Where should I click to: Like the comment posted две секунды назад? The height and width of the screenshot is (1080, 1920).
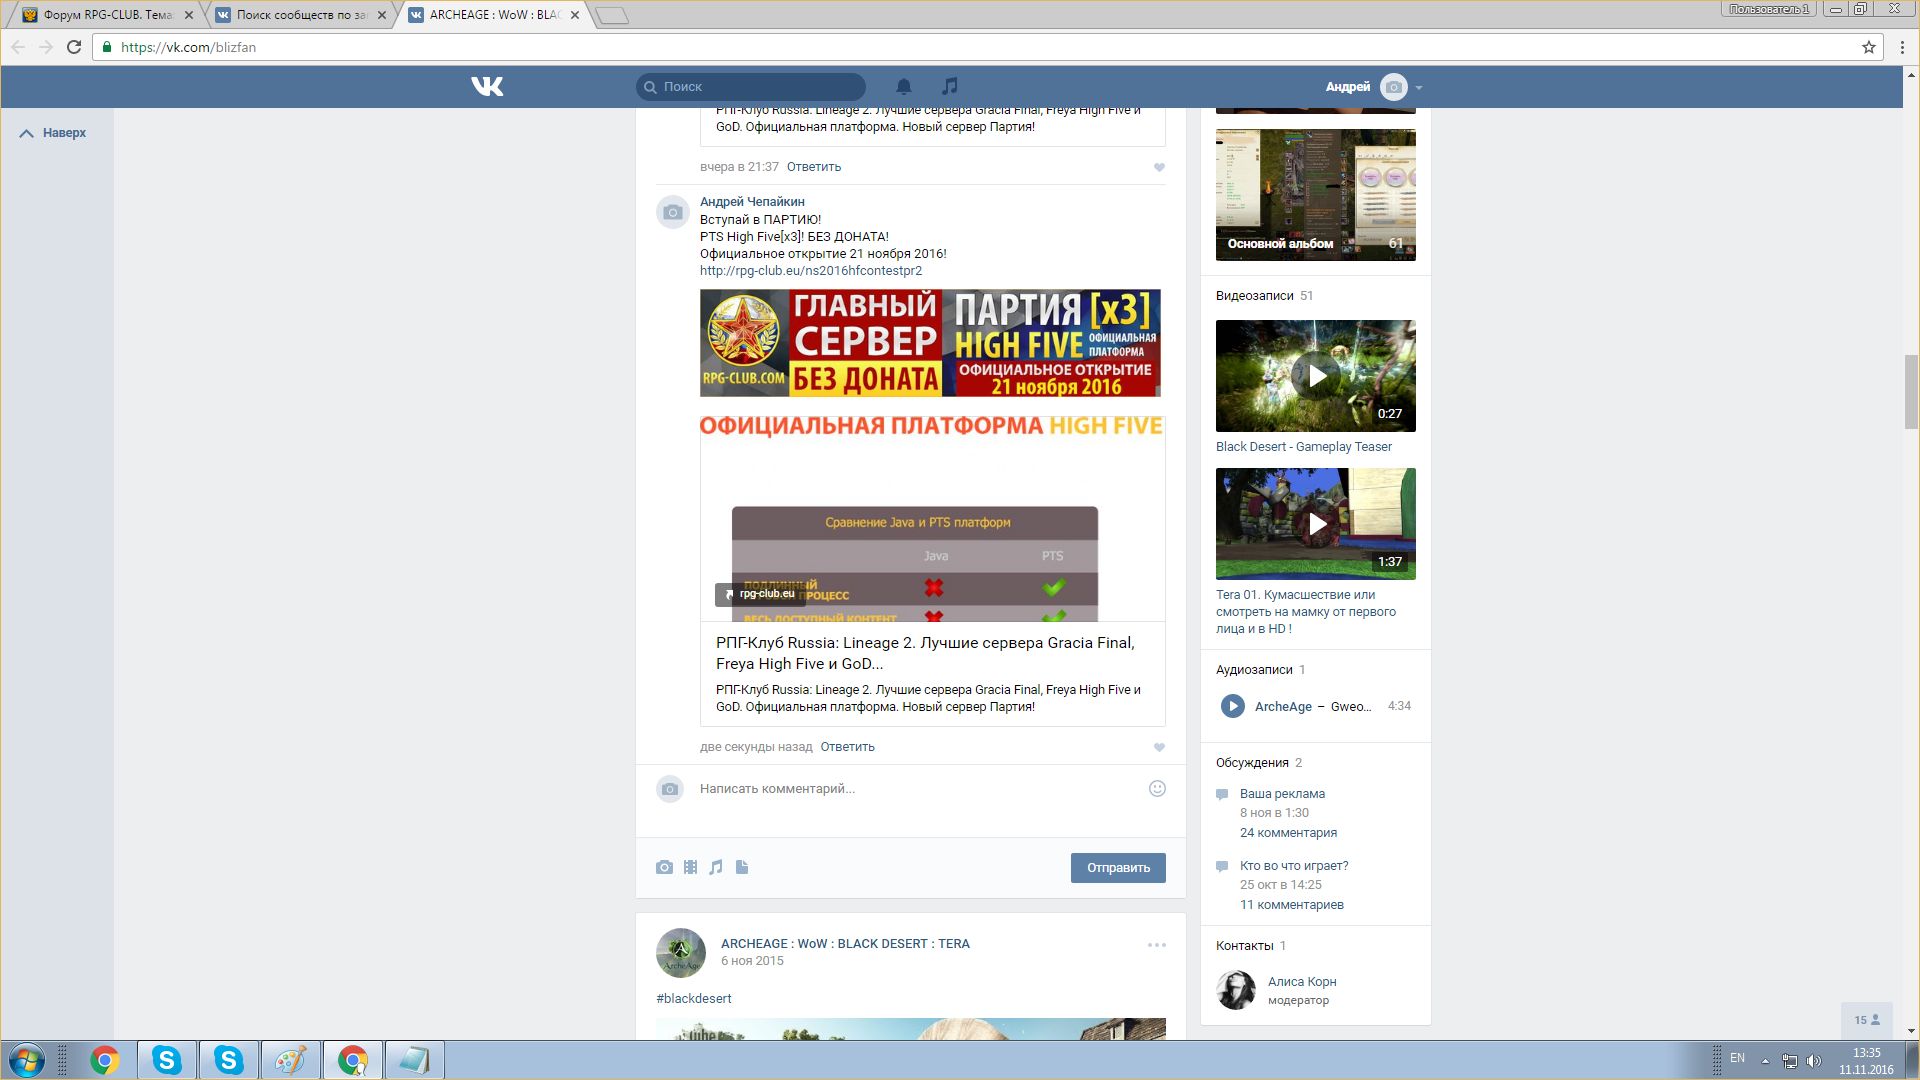coord(1159,748)
